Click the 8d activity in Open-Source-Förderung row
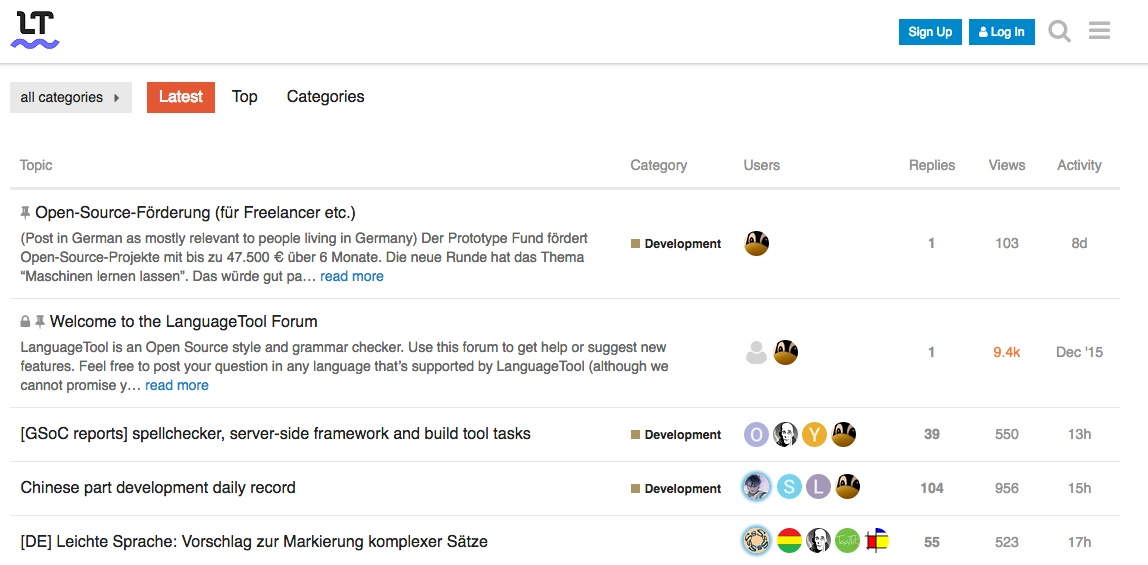1148x565 pixels. coord(1078,243)
